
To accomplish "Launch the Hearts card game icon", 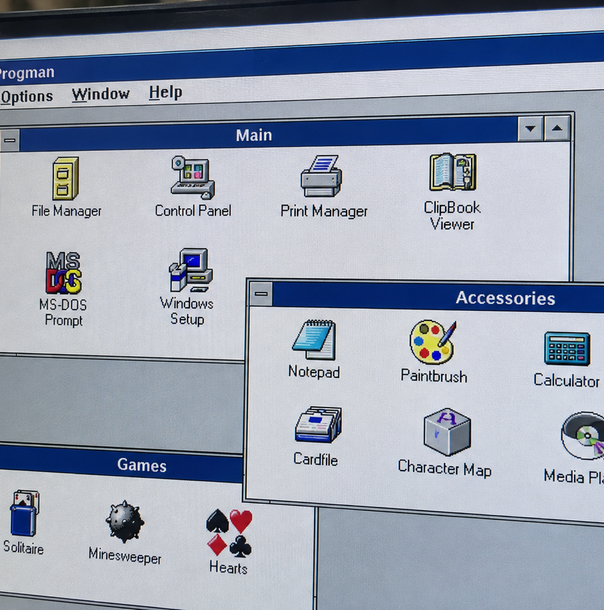I will point(229,533).
